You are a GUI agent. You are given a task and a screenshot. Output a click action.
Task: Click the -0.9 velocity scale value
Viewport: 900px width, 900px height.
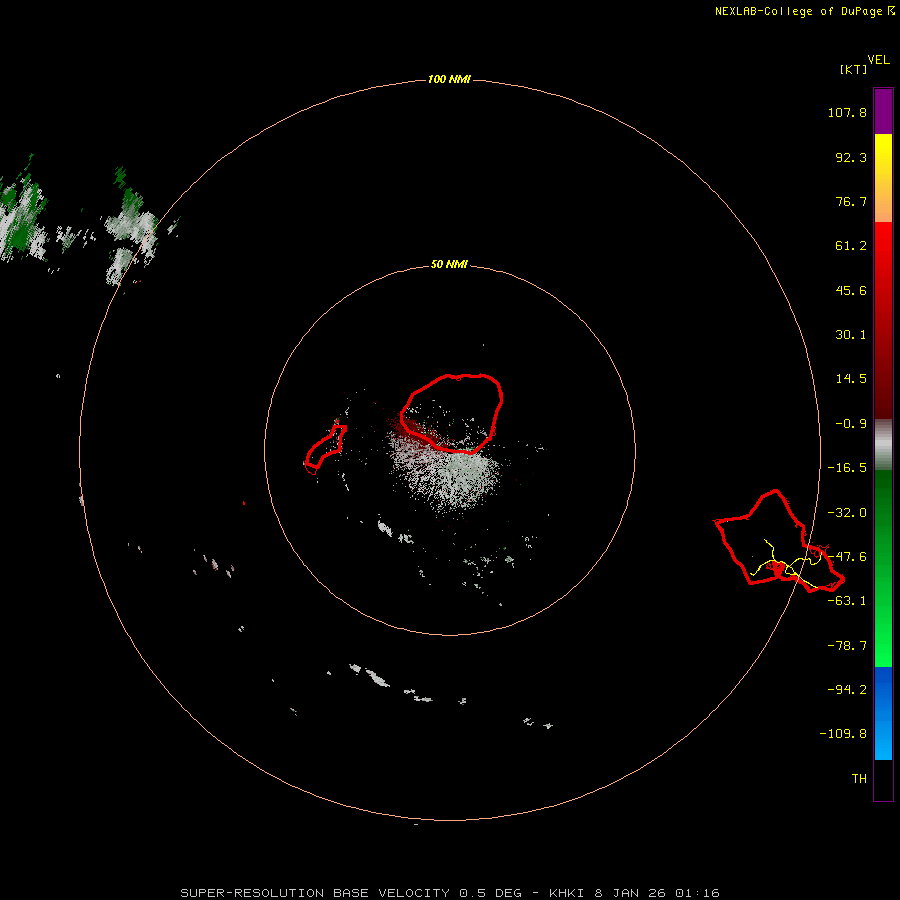[851, 424]
